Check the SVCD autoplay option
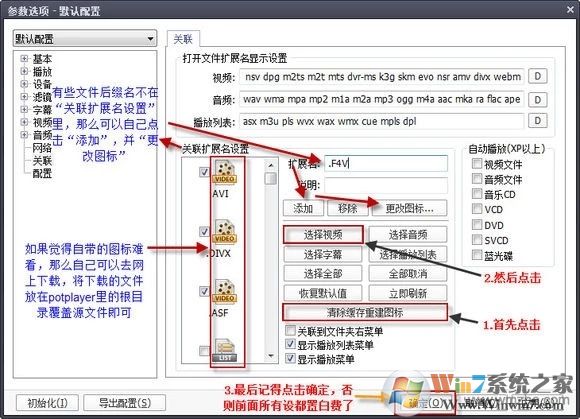 click(x=477, y=240)
